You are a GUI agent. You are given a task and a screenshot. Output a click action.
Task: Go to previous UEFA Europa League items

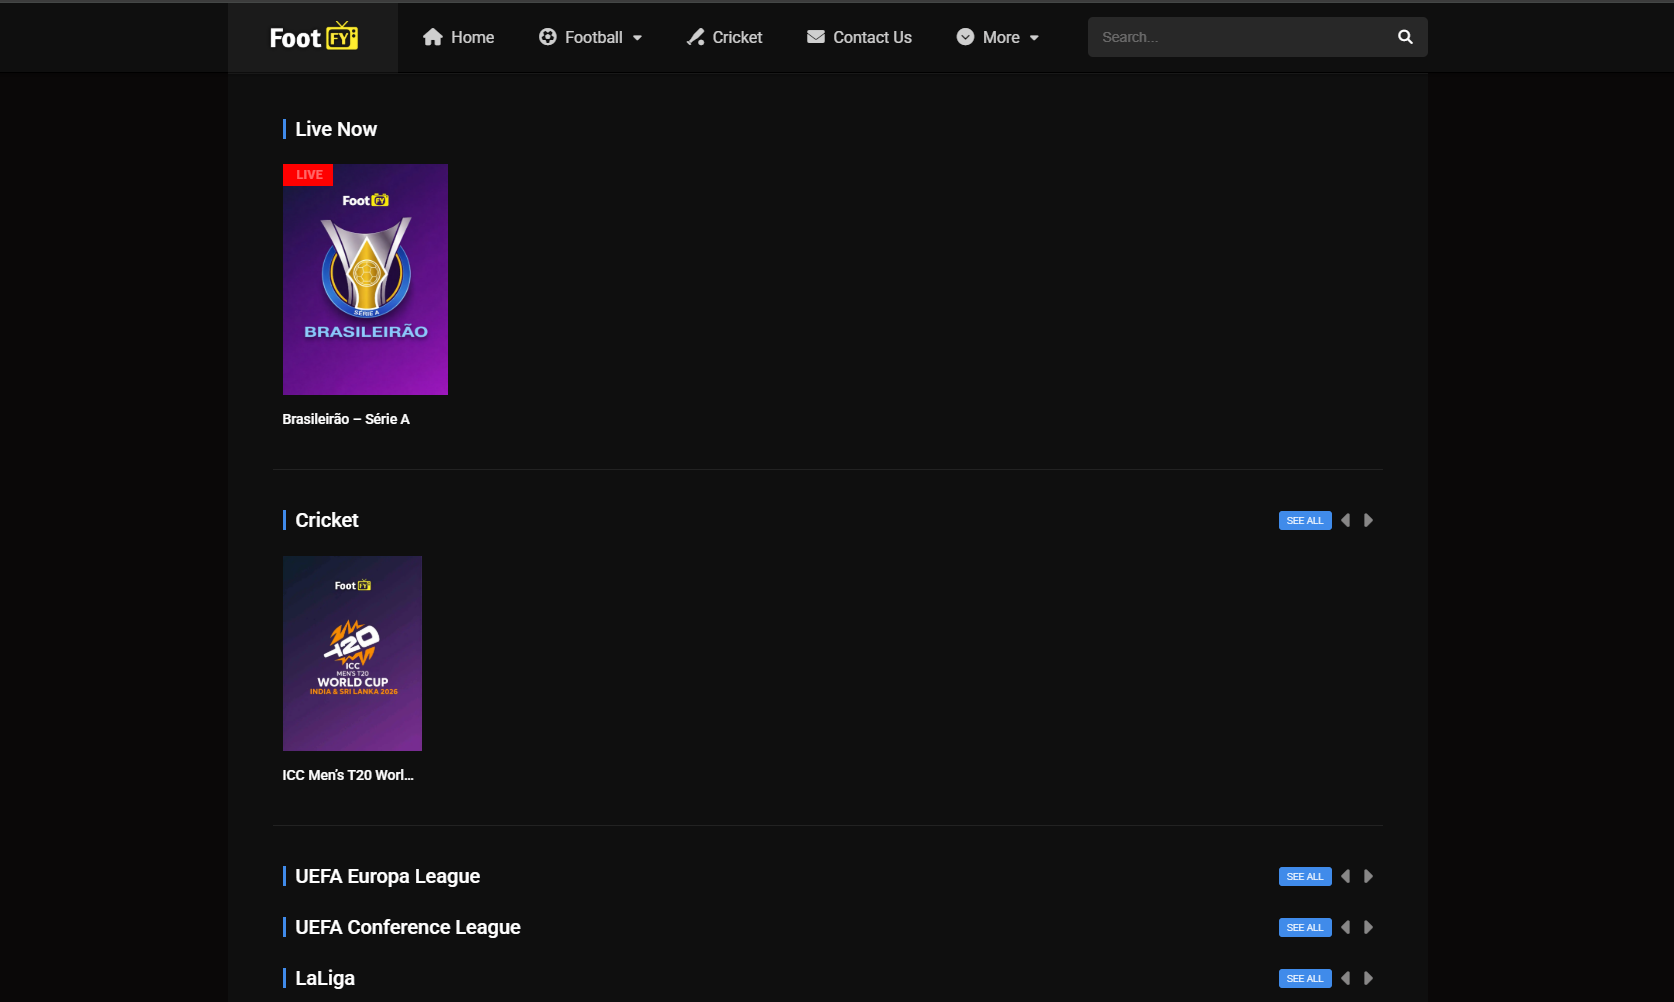pos(1346,876)
